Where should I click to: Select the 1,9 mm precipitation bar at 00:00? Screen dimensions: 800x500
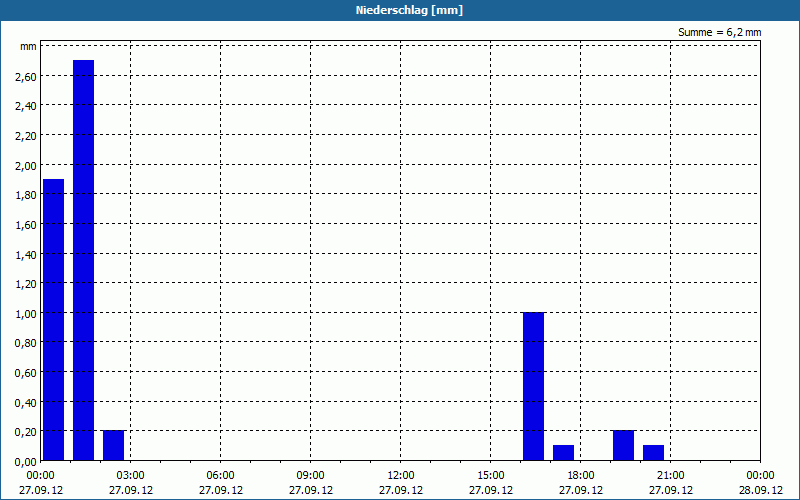[53, 319]
